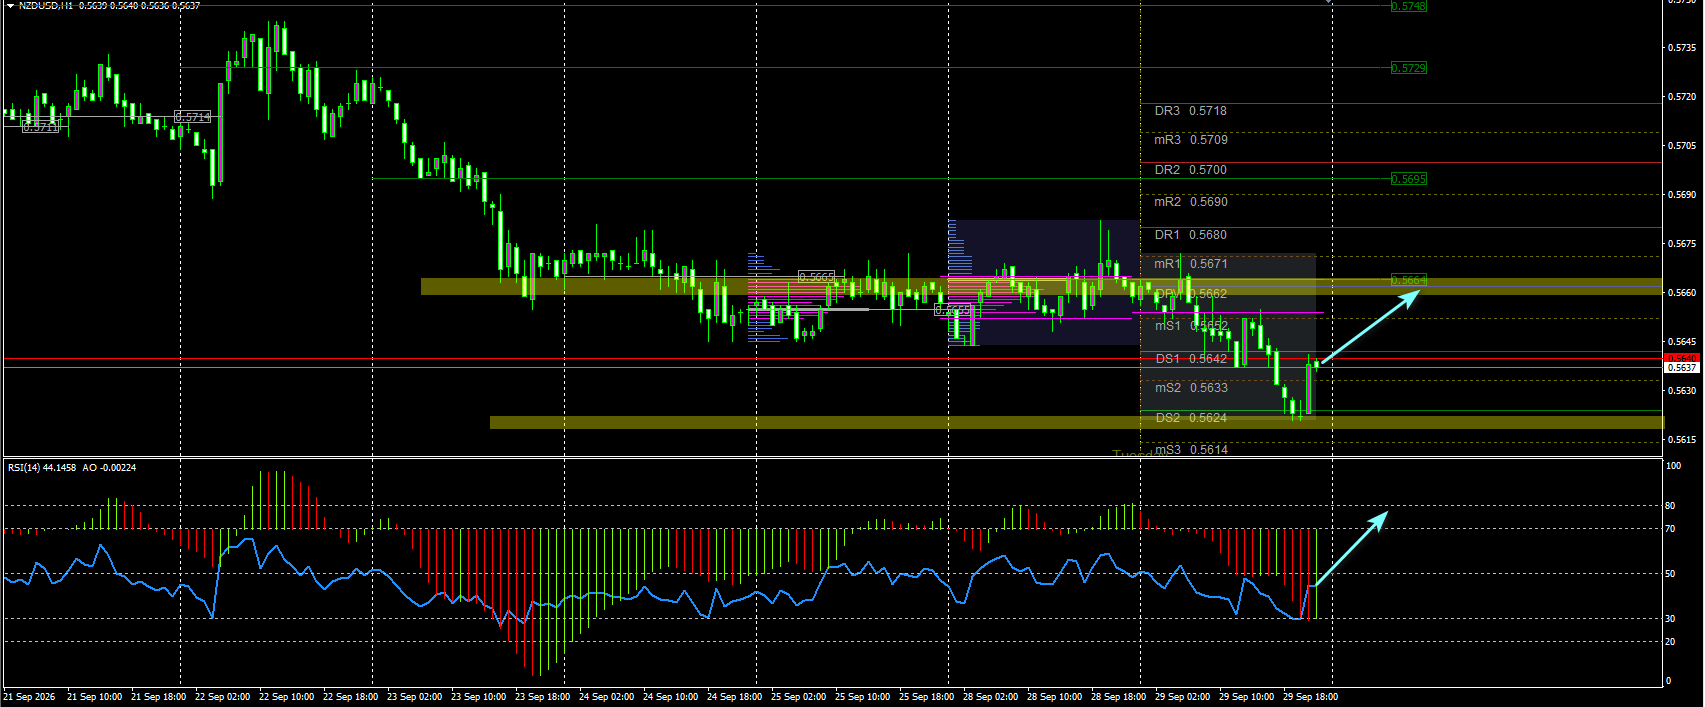Screen dimensions: 1705x707
Task: Select the lower yellow support zone near DS2
Action: 1077,423
